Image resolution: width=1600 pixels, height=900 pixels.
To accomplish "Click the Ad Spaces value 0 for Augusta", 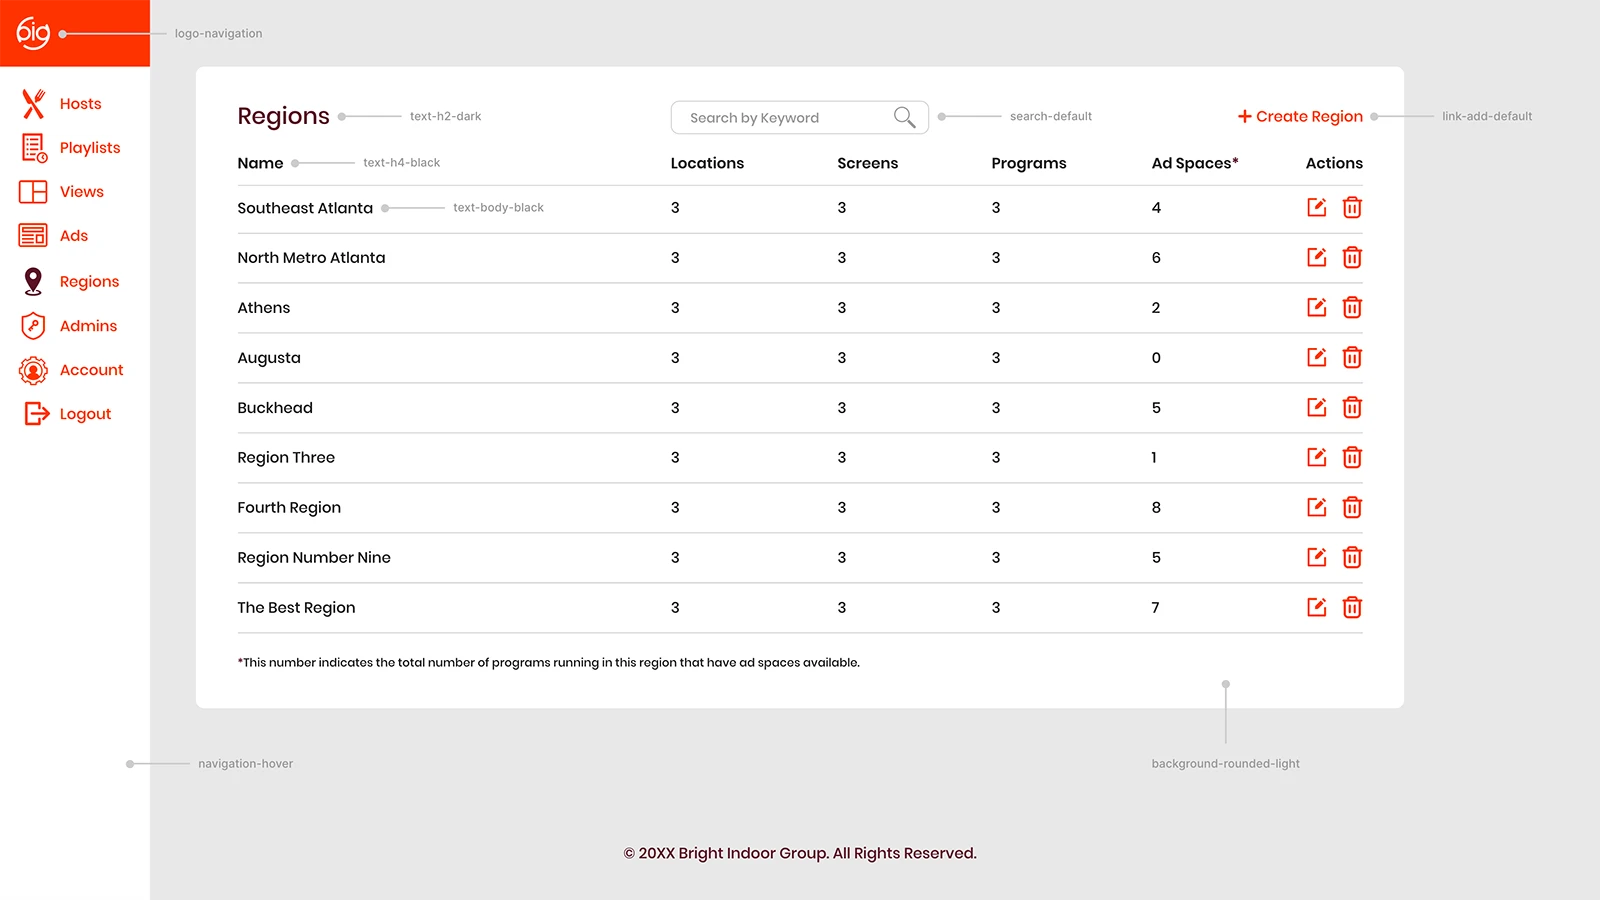I will pos(1156,357).
